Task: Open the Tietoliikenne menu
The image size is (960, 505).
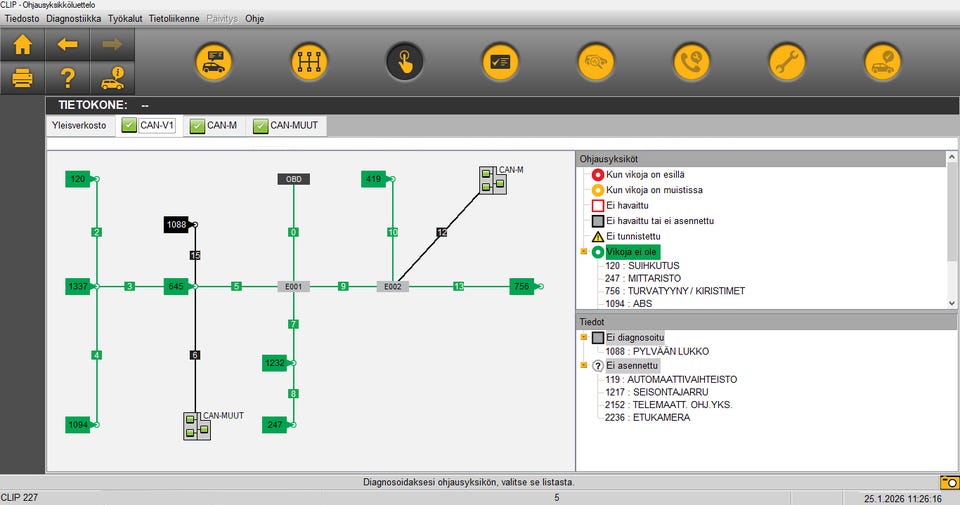Action: pos(174,18)
